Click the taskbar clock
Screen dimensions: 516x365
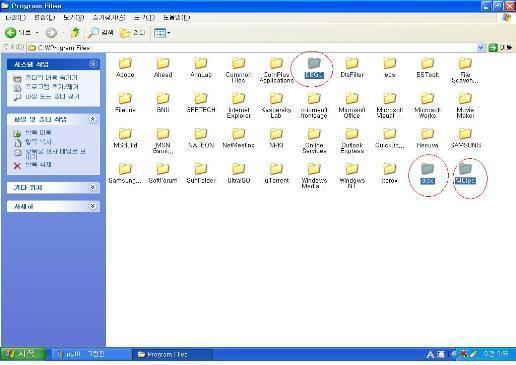pos(497,354)
